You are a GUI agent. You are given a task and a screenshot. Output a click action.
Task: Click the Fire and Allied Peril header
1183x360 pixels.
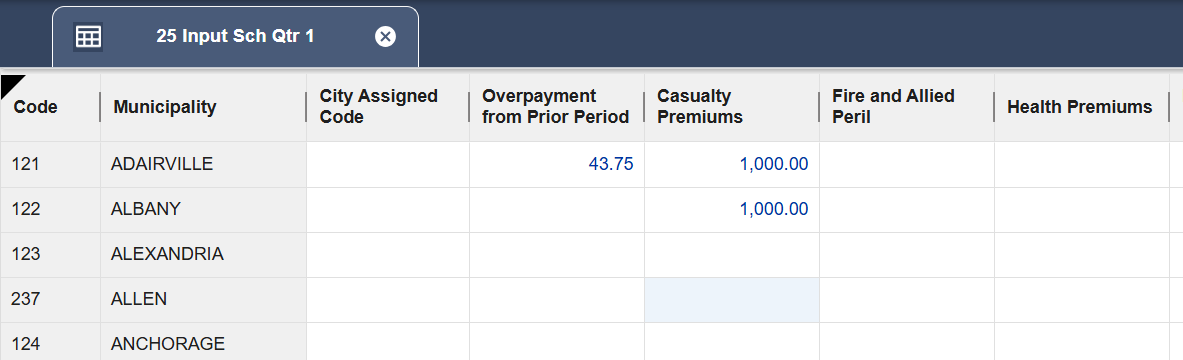point(907,107)
